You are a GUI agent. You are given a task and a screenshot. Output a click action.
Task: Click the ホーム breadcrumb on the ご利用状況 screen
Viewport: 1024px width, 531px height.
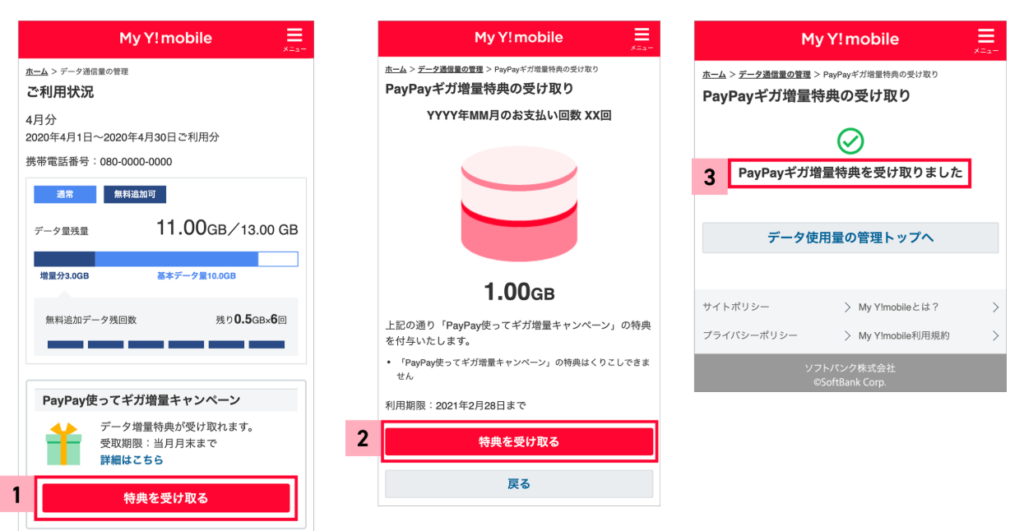(x=36, y=72)
